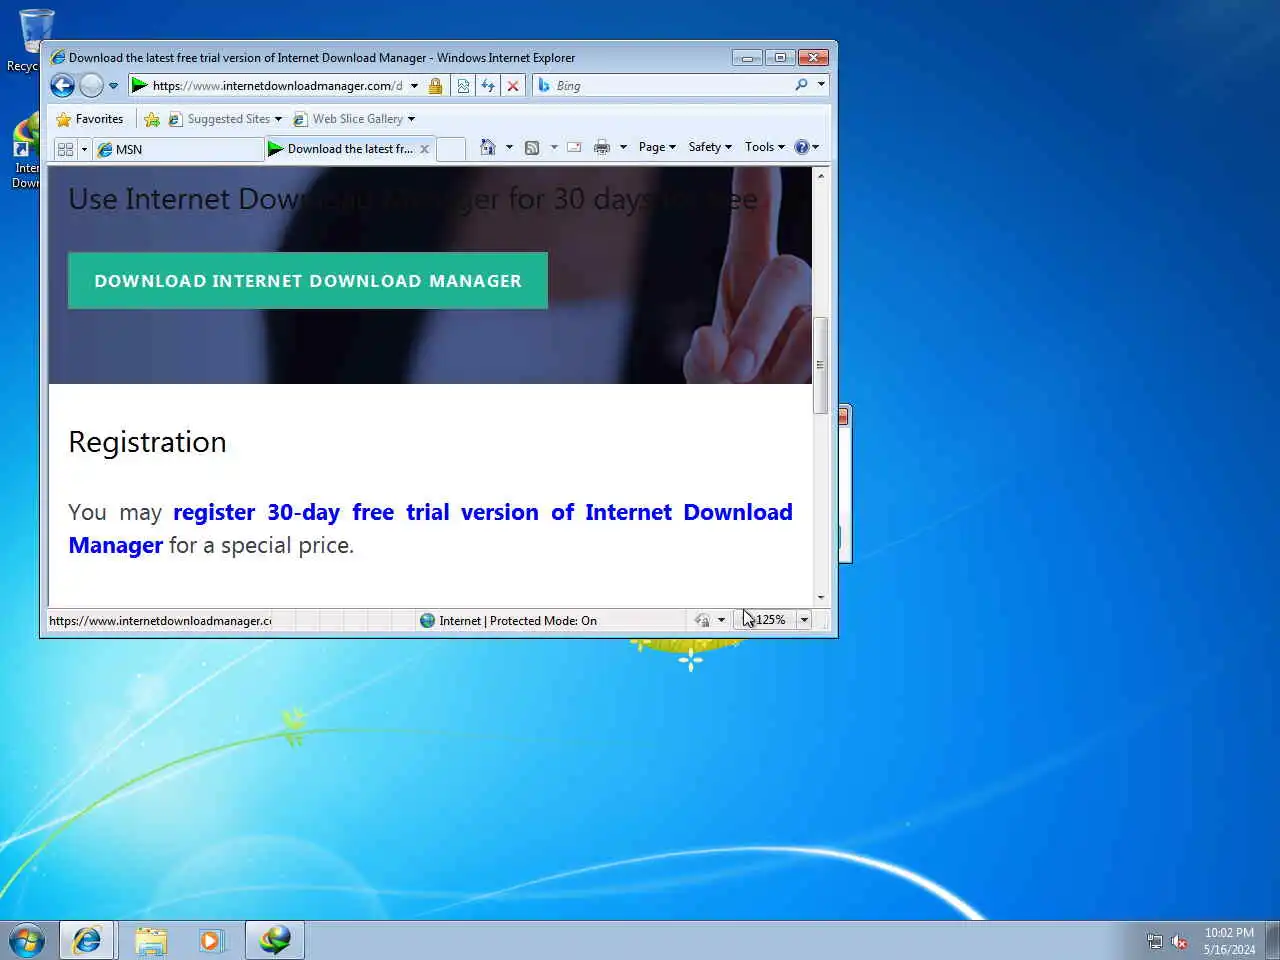Click the status bar URL text

[x=160, y=620]
